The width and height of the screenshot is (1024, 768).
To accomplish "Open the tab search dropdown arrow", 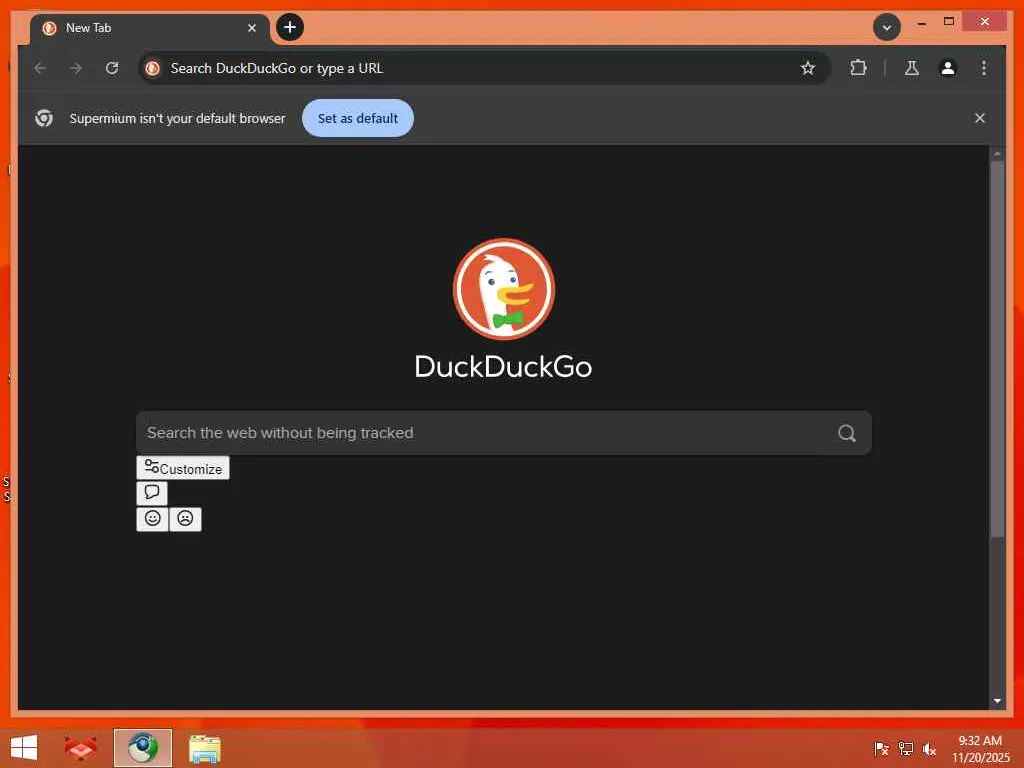I will (887, 27).
